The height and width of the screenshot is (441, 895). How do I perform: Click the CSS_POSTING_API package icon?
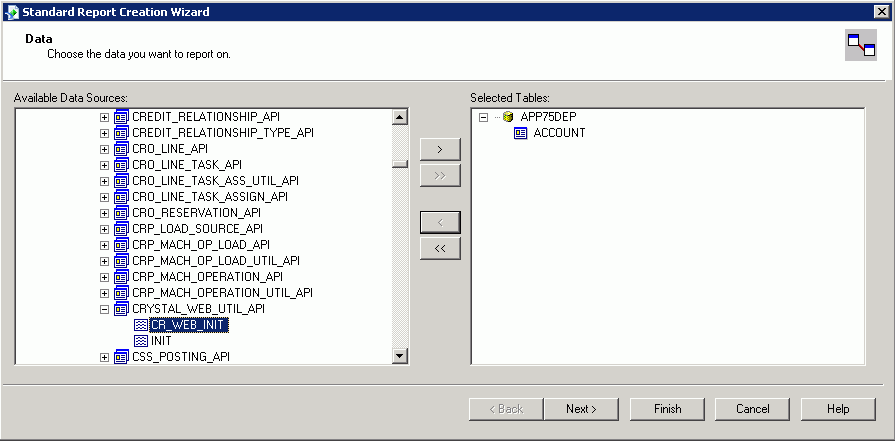tap(121, 357)
